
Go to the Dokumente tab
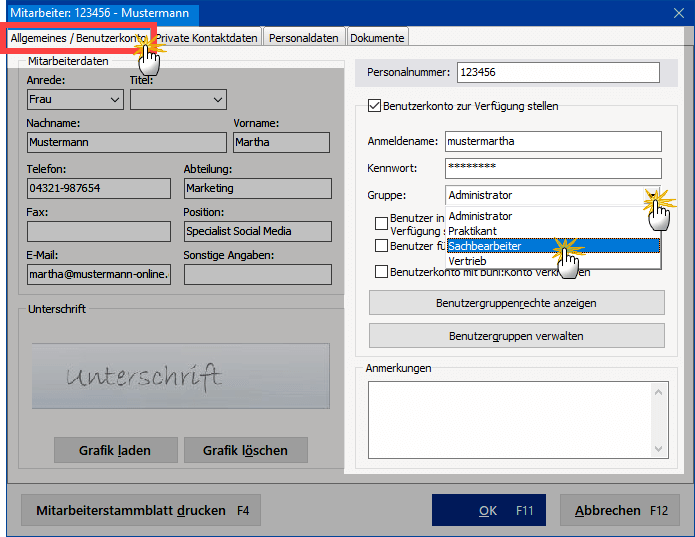click(x=378, y=38)
